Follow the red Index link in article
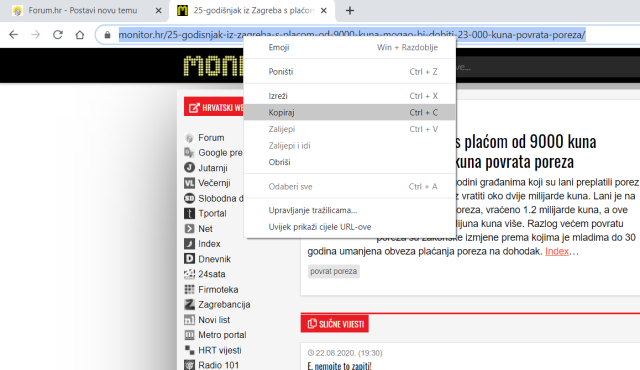Image resolution: width=640 pixels, height=370 pixels. click(557, 251)
